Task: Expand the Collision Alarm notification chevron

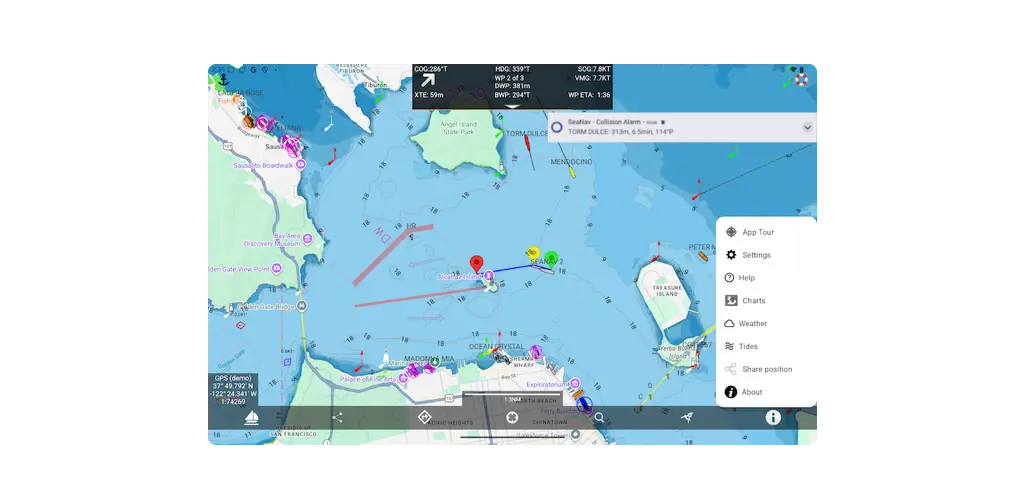Action: pos(808,127)
